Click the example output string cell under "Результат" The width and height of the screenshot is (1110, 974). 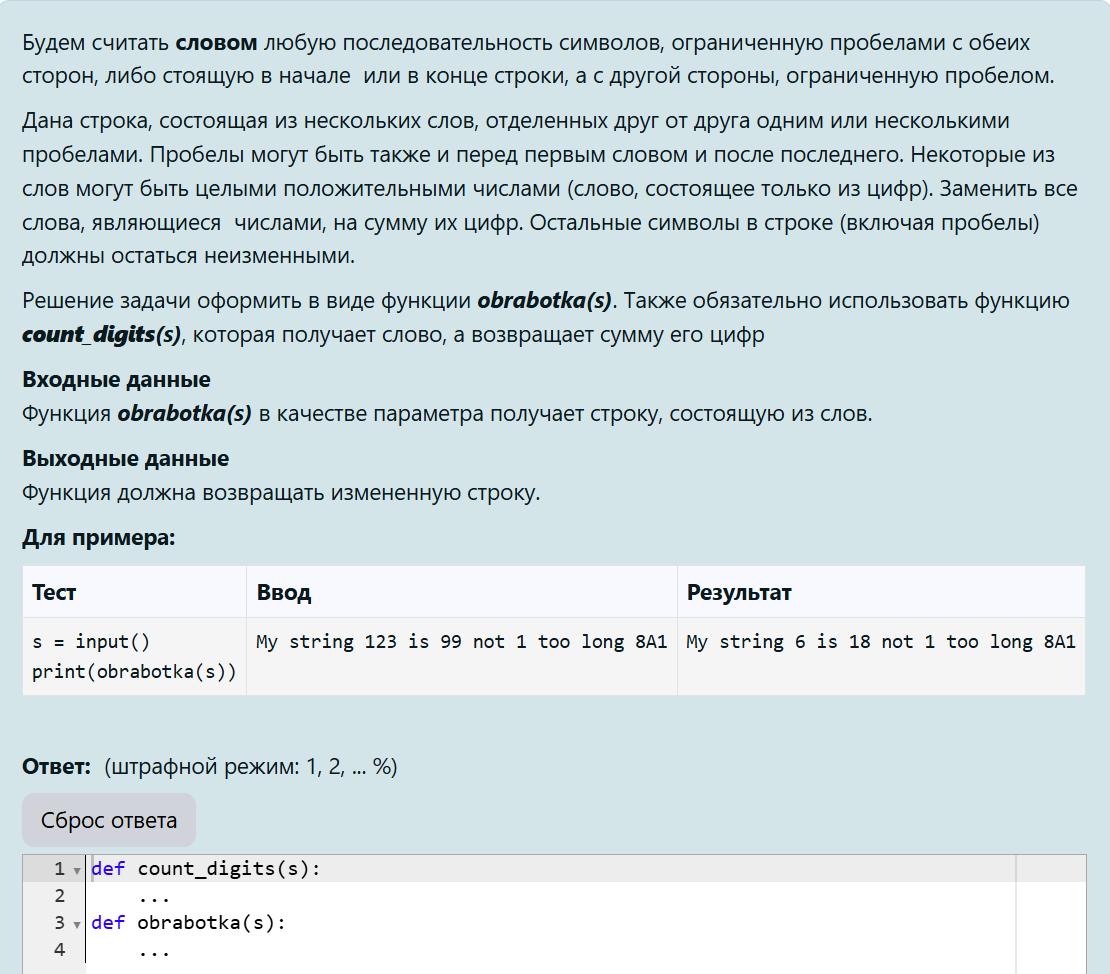tap(880, 642)
